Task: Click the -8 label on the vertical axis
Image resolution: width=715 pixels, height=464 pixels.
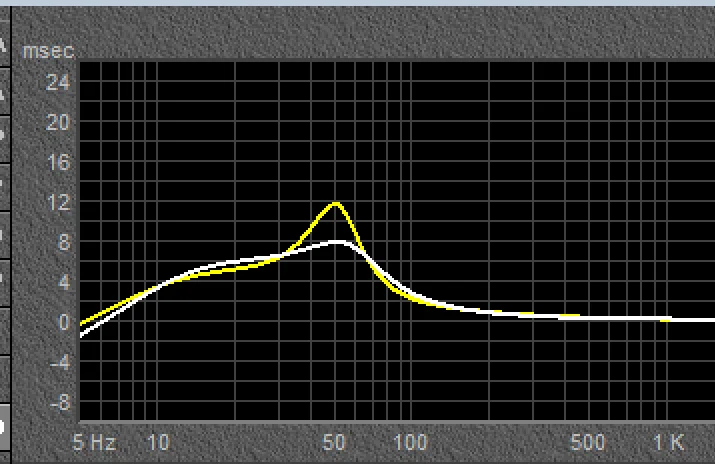Action: coord(60,402)
